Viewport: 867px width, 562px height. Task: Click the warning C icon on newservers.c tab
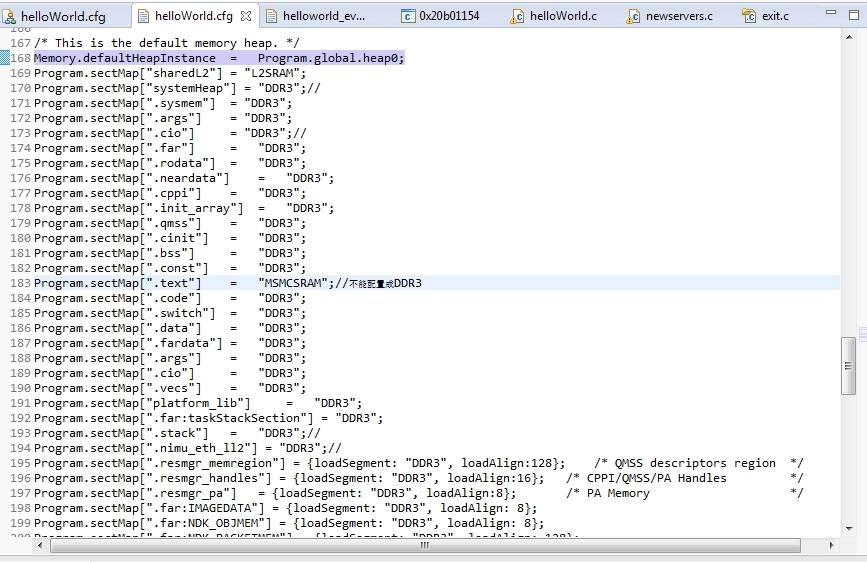(633, 17)
